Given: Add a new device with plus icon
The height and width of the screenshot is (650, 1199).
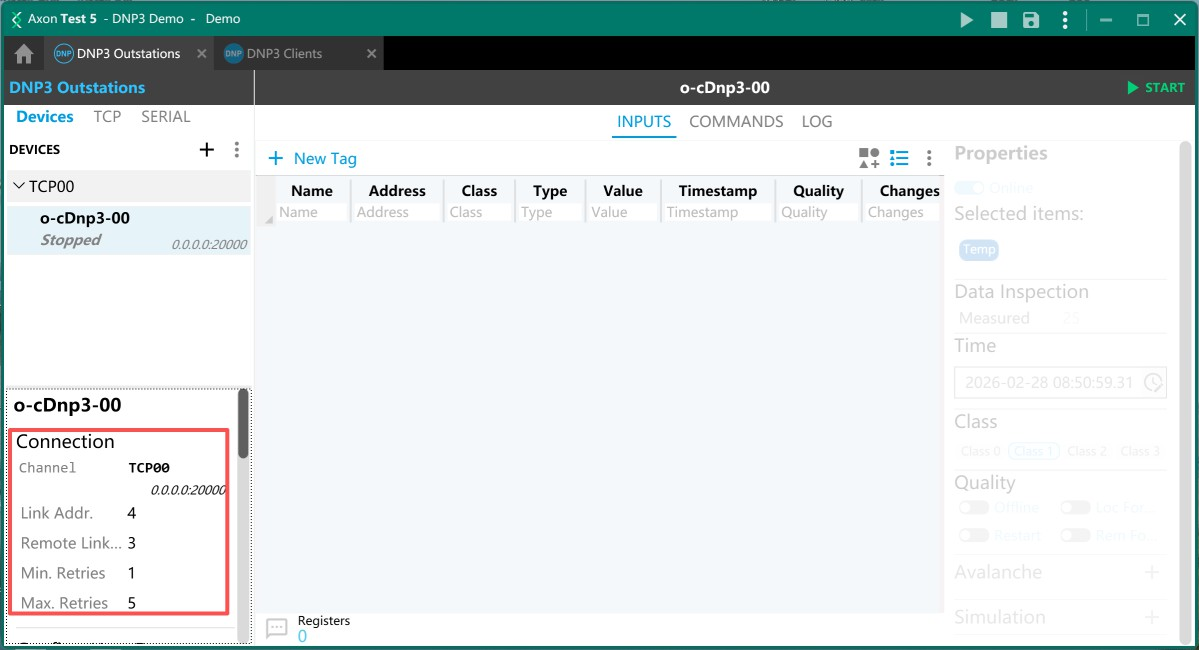Looking at the screenshot, I should [x=207, y=150].
